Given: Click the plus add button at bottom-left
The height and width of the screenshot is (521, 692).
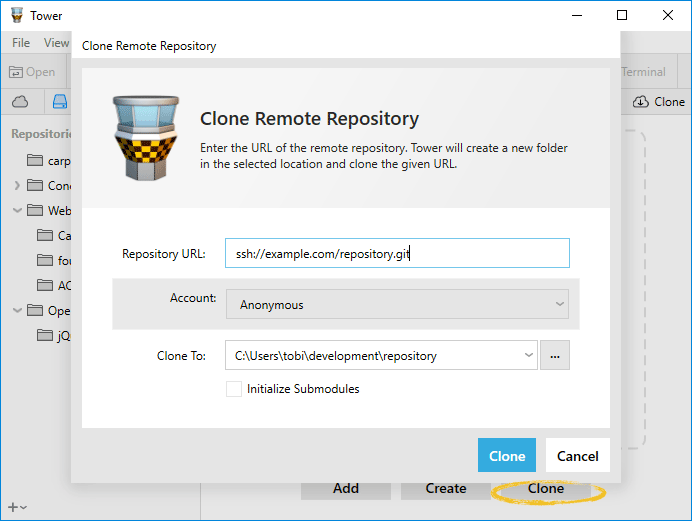Looking at the screenshot, I should pos(14,507).
